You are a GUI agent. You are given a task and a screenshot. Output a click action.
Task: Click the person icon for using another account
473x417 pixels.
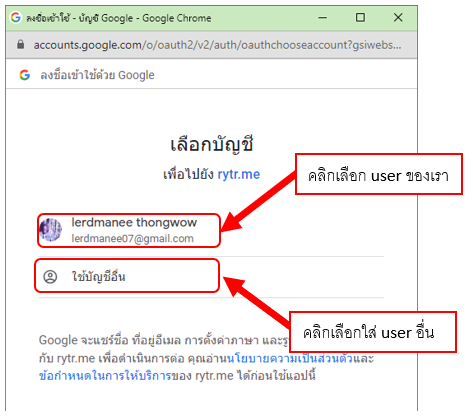50,277
